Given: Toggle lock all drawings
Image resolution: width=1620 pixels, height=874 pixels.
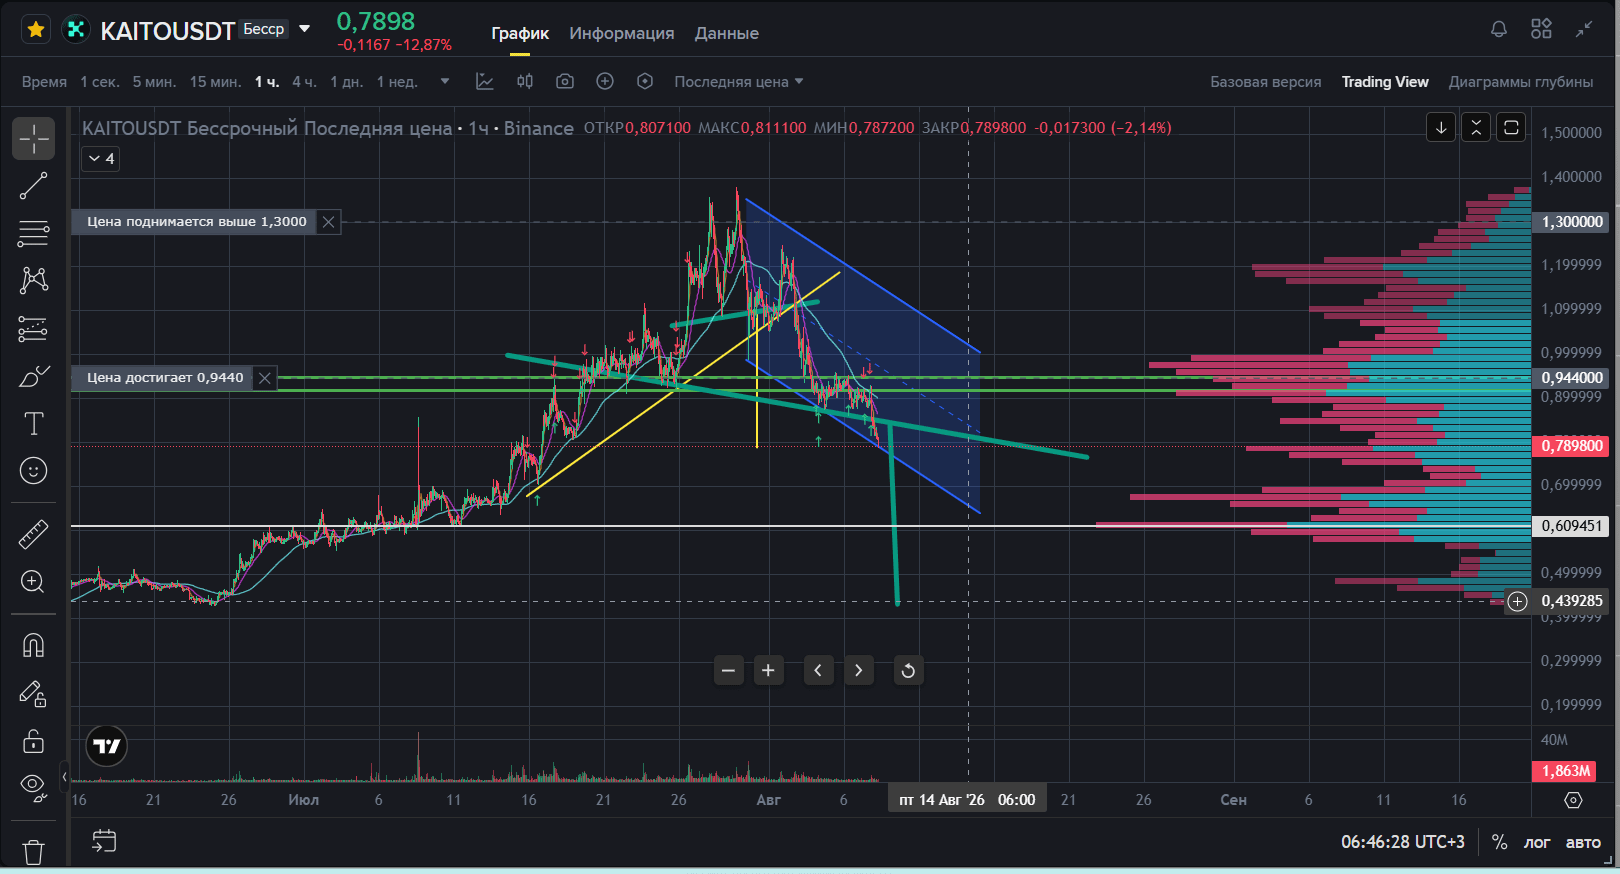Looking at the screenshot, I should tap(33, 741).
